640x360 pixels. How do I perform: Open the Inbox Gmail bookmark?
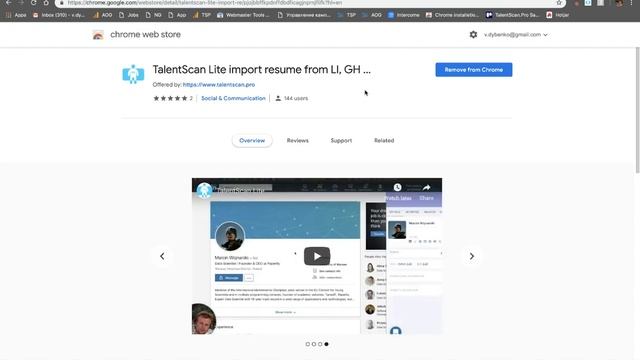[x=59, y=15]
